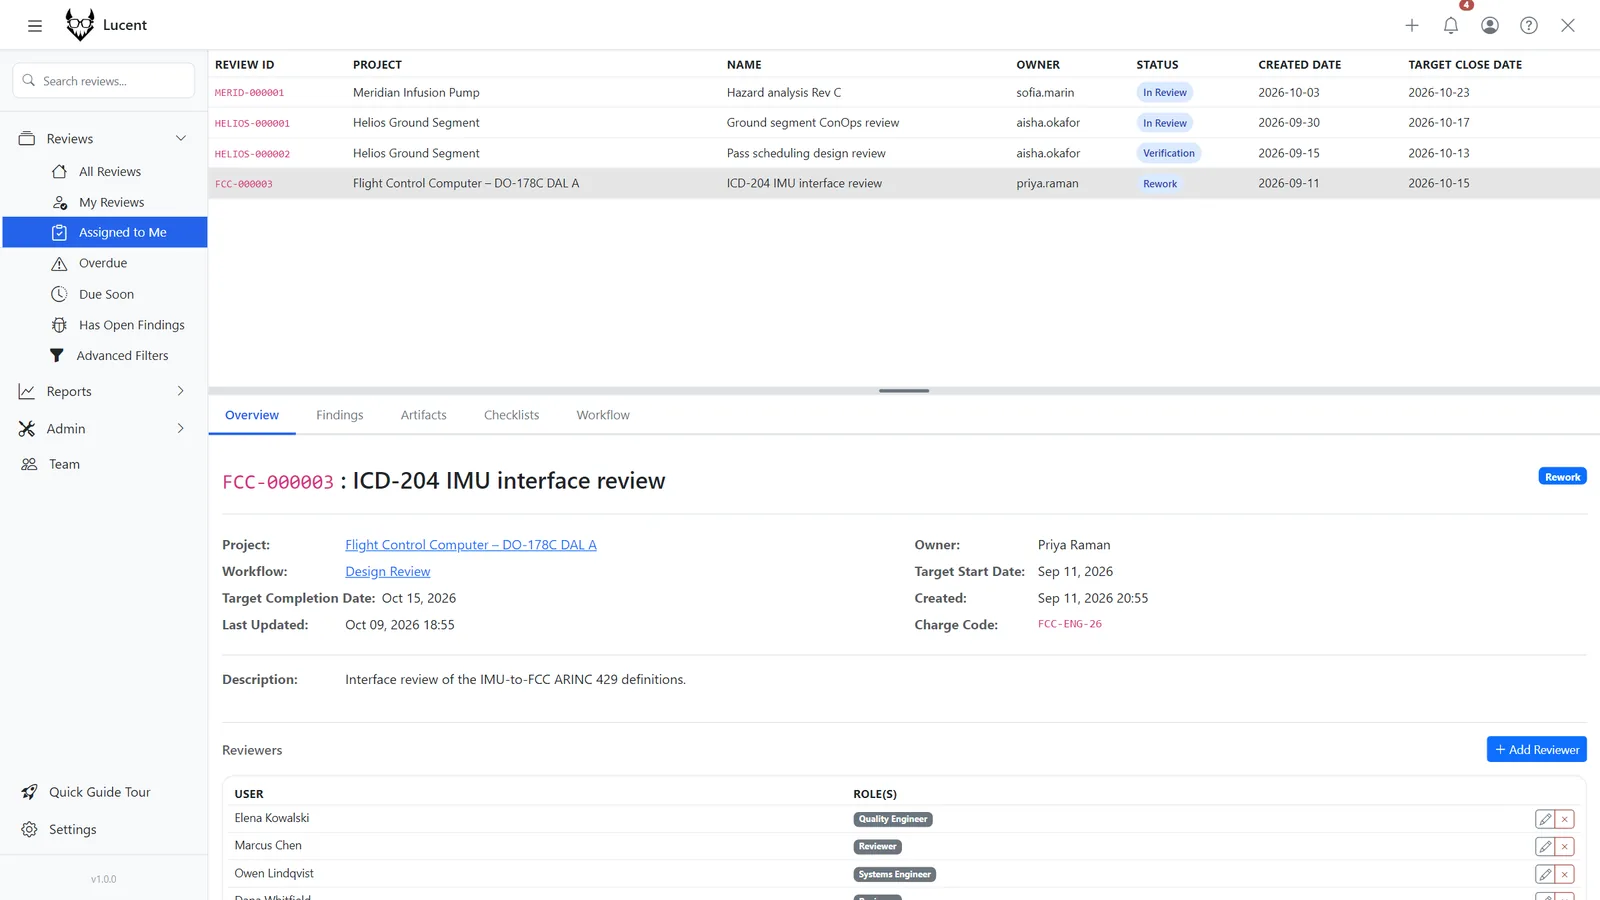Select the Ground segment ConOps review row
Viewport: 1600px width, 900px height.
(x=904, y=123)
